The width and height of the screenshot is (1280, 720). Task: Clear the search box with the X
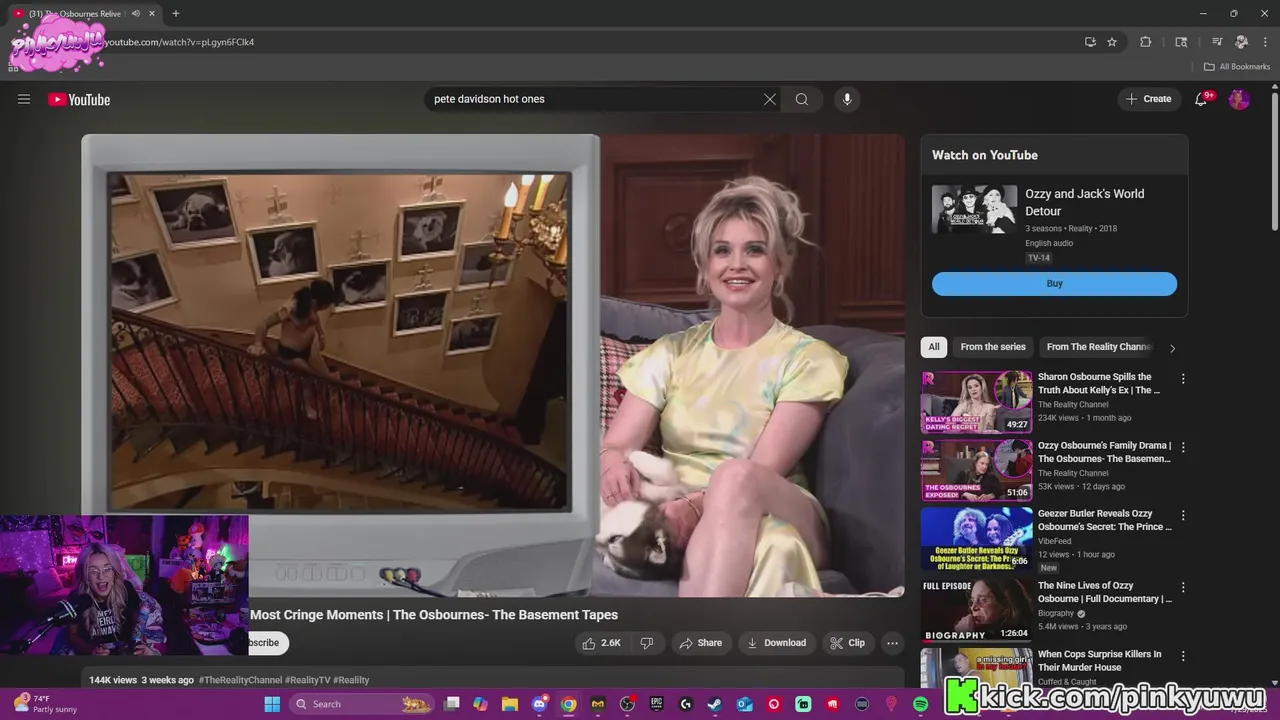pos(770,99)
